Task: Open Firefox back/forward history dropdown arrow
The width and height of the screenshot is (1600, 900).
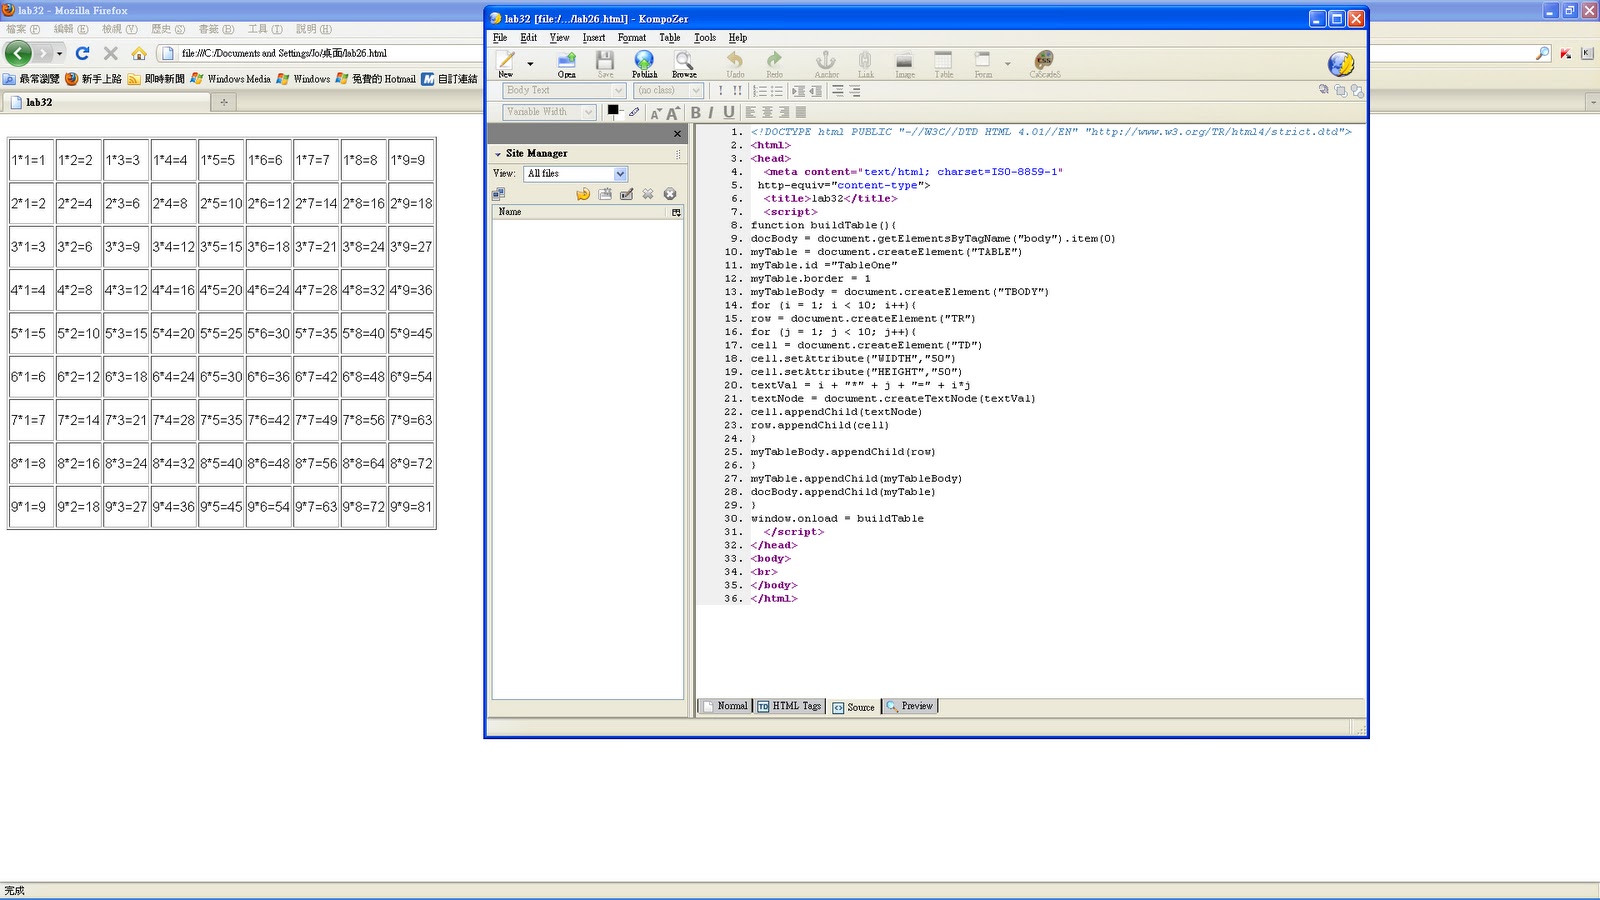Action: pos(60,54)
